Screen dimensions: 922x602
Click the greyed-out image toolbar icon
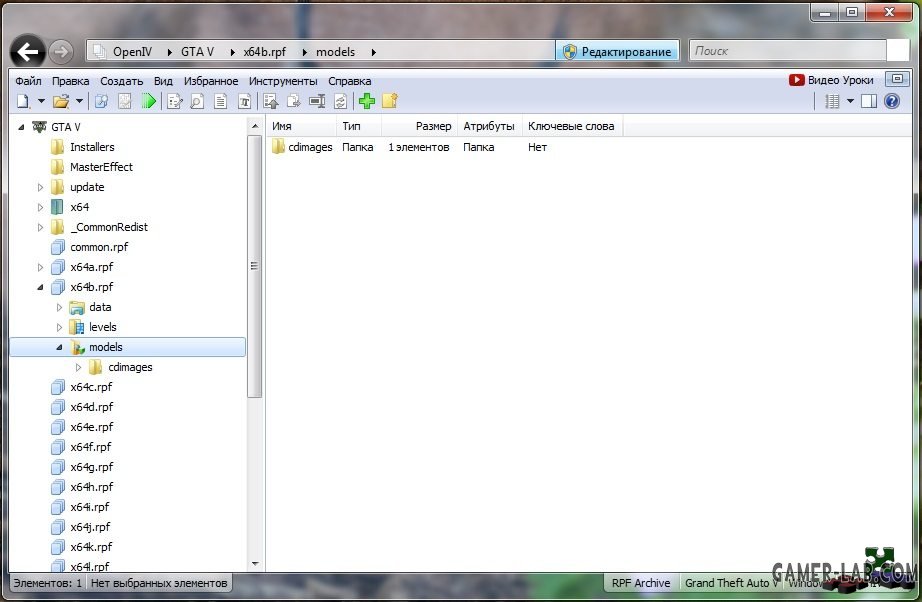pos(125,101)
